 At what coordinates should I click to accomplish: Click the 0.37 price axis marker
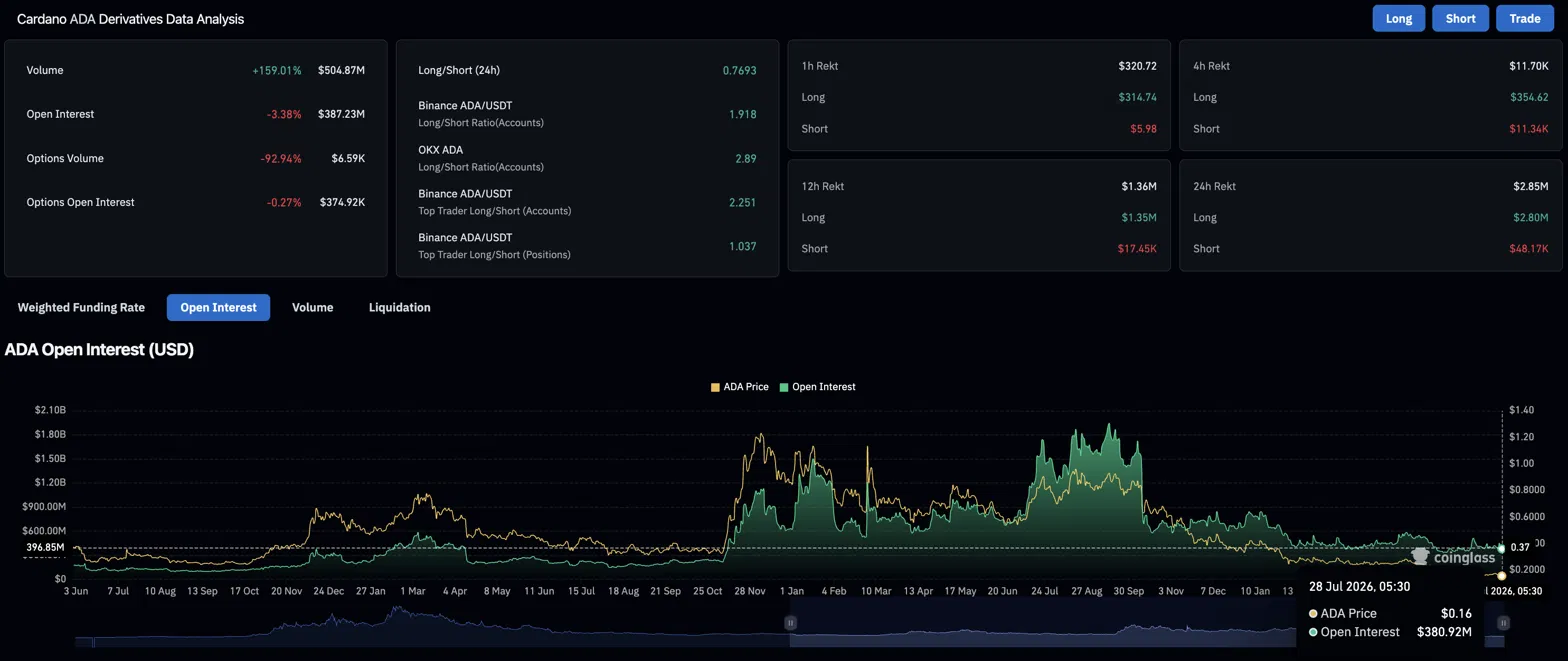pos(1520,547)
